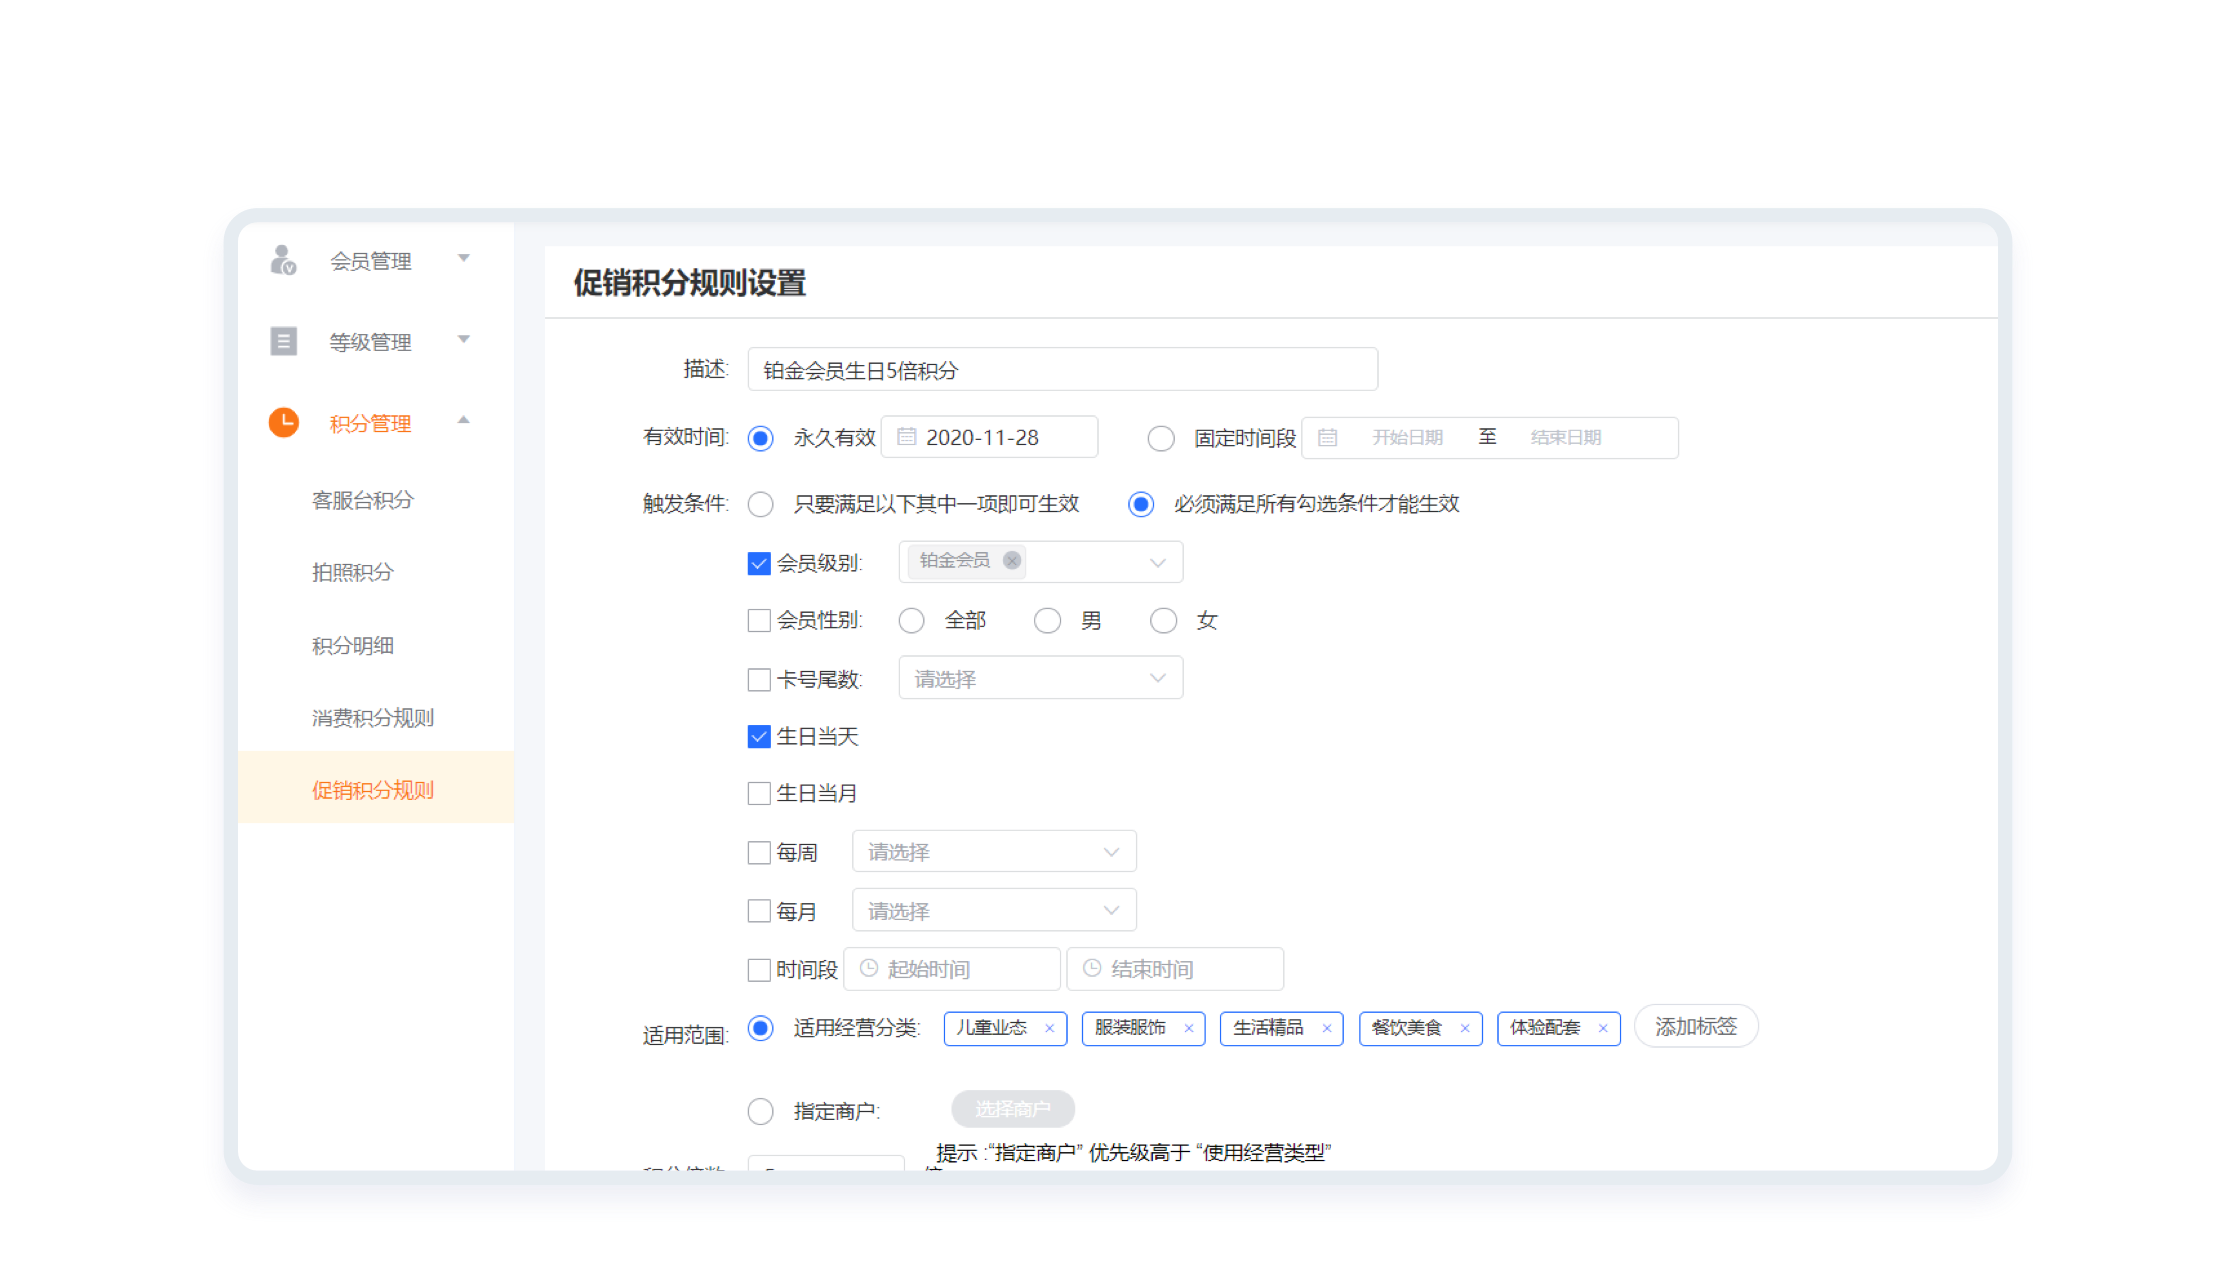Select the 固定时间段 radio button

click(x=1161, y=438)
